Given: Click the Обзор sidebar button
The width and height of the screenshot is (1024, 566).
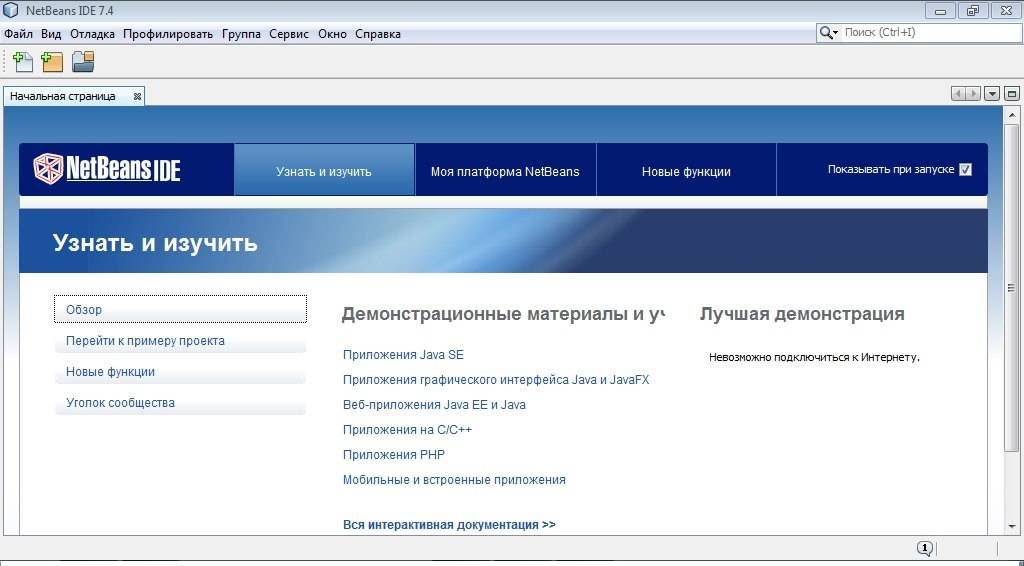Looking at the screenshot, I should coord(180,309).
